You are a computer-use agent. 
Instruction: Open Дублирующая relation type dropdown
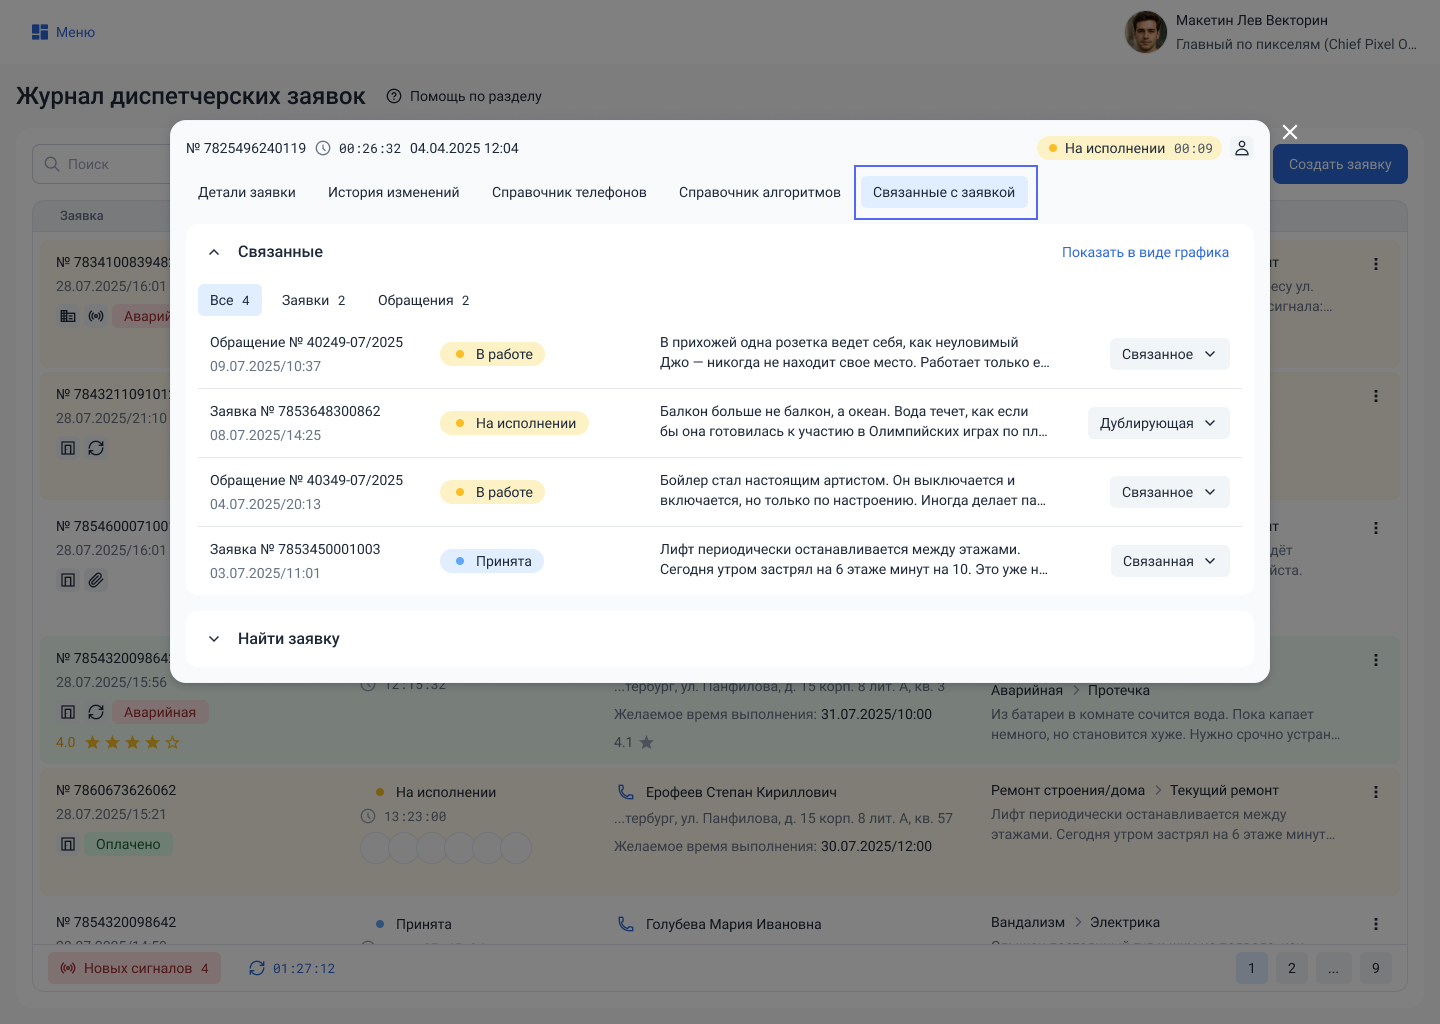pyautogui.click(x=1158, y=423)
